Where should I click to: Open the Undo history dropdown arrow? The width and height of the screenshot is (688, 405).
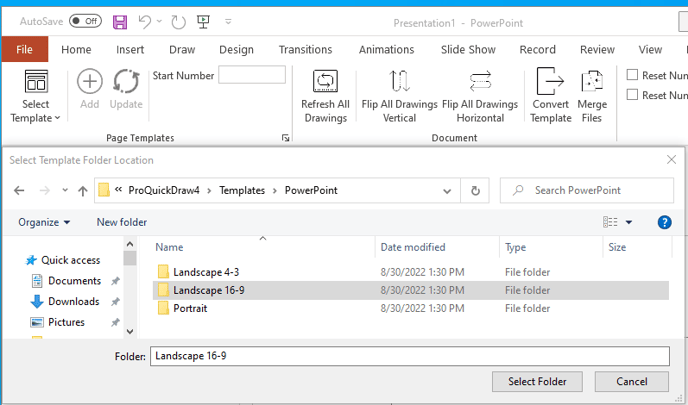pyautogui.click(x=159, y=21)
